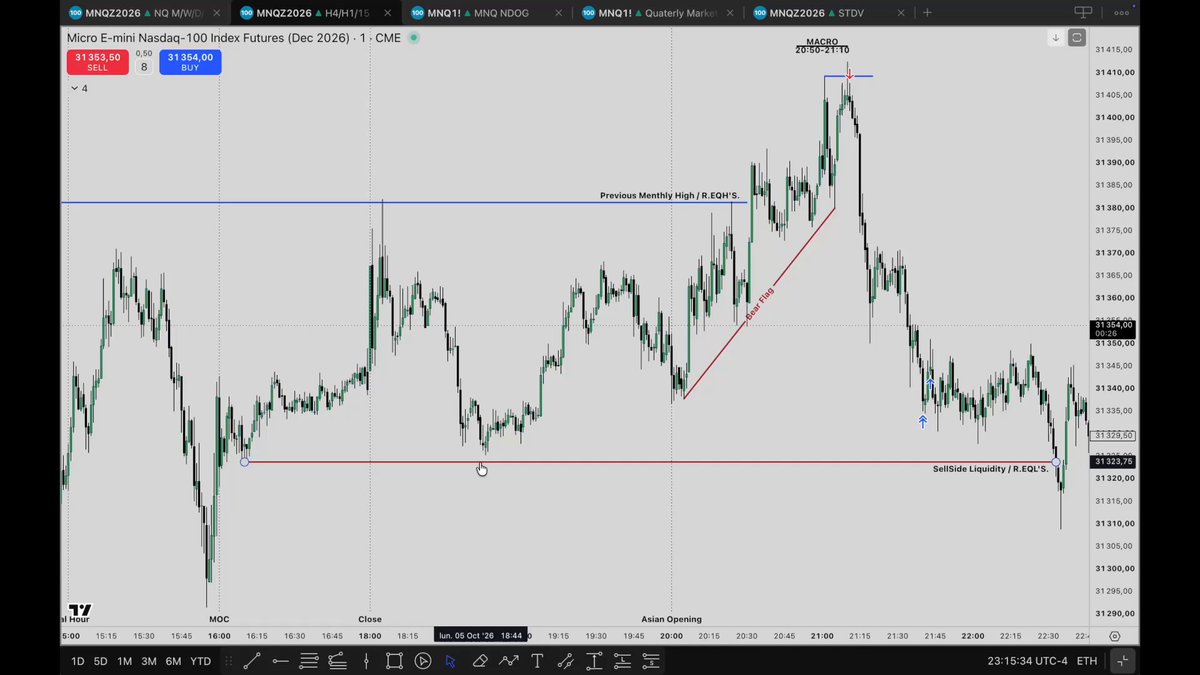The width and height of the screenshot is (1200, 675).
Task: Set chart range to 3M
Action: 149,661
